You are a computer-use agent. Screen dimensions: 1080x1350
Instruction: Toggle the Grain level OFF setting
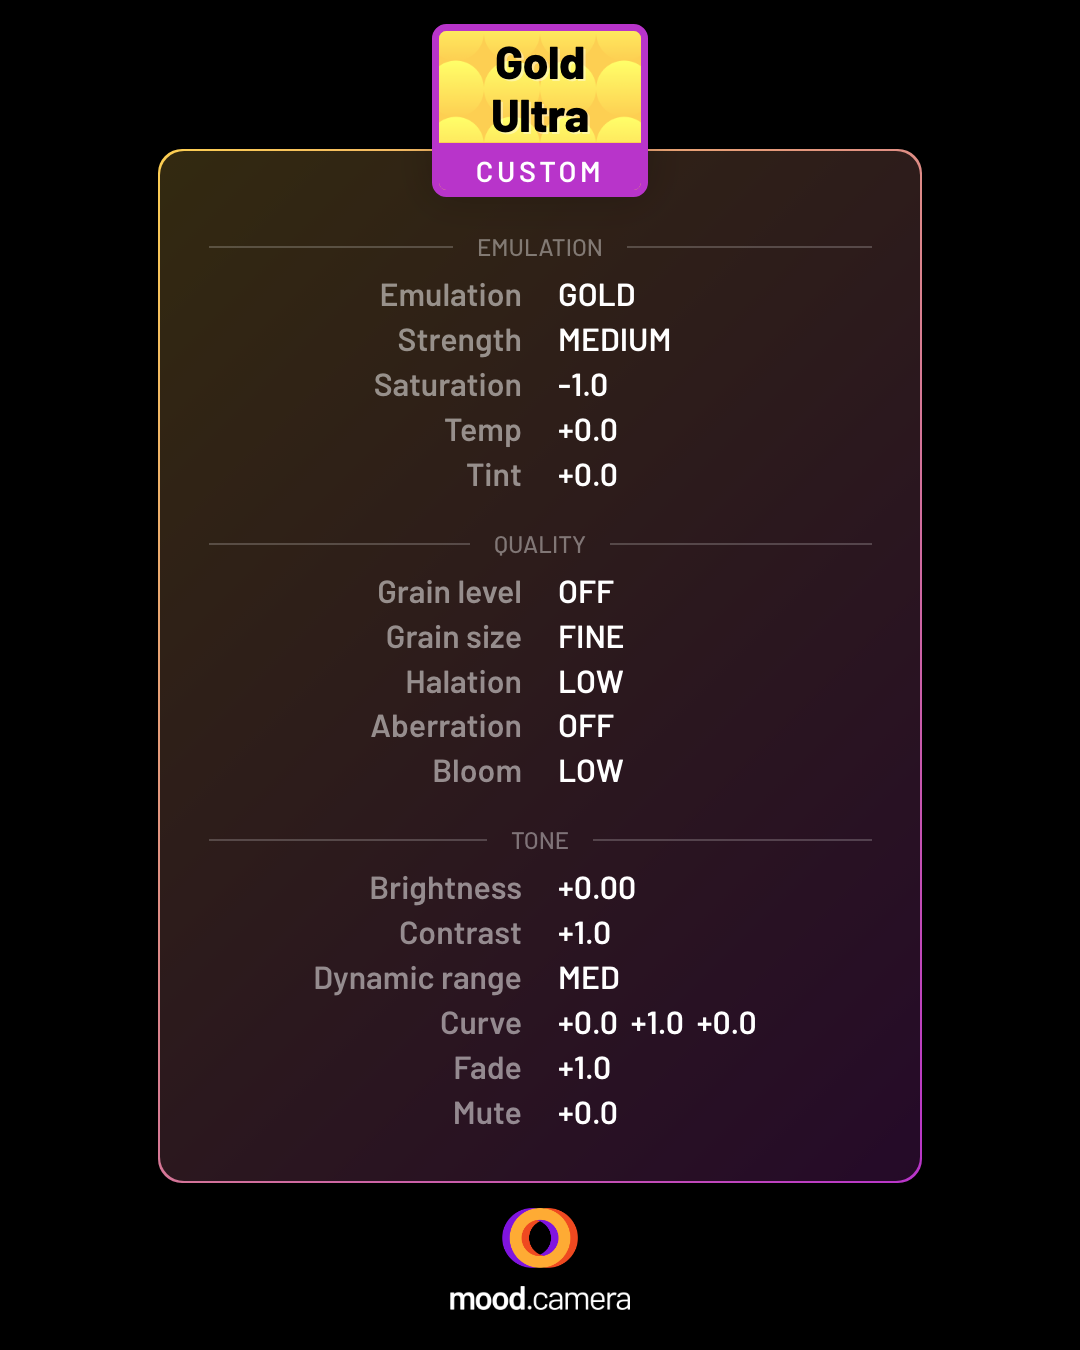click(x=586, y=593)
